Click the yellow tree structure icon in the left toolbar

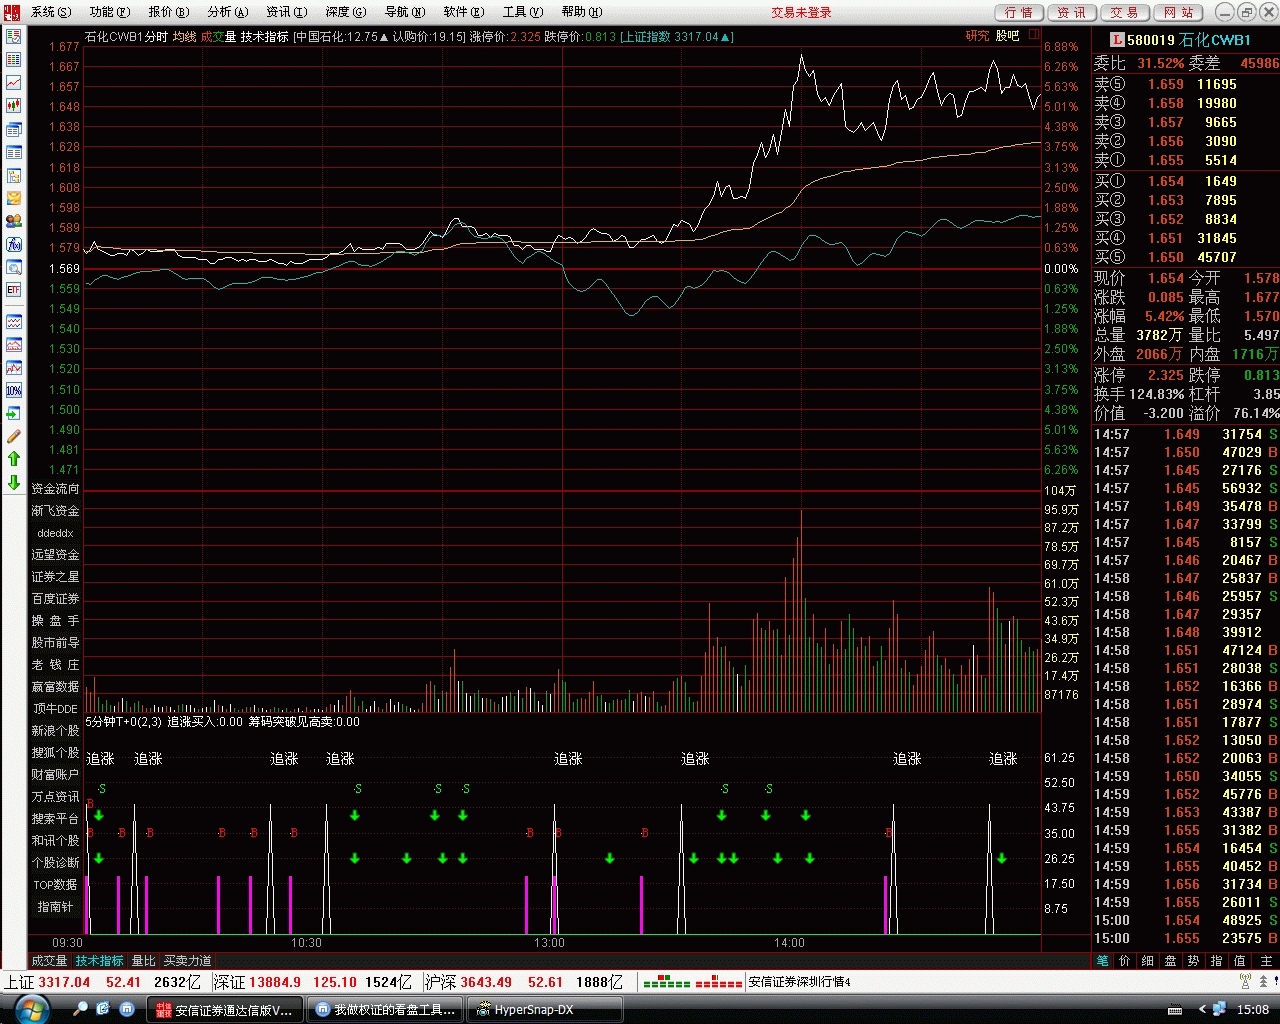click(x=14, y=176)
